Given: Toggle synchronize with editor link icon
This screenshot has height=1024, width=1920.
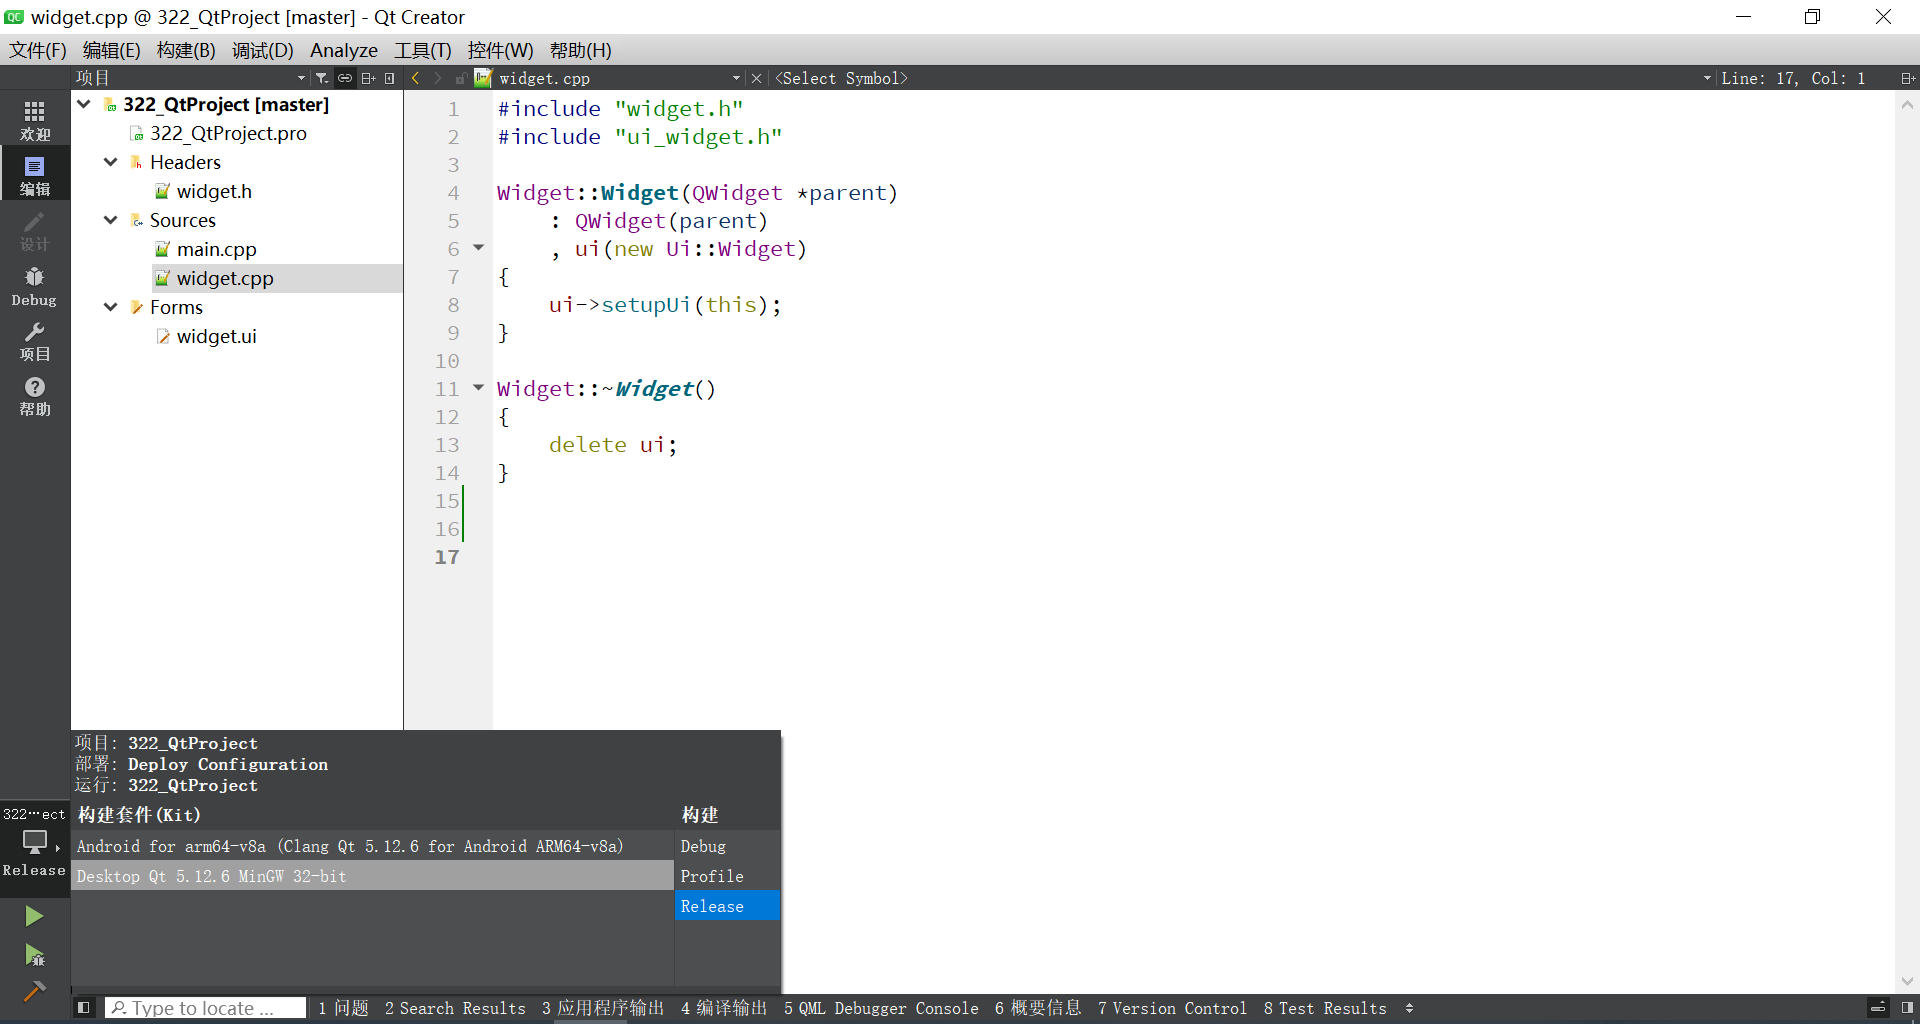Looking at the screenshot, I should point(345,78).
